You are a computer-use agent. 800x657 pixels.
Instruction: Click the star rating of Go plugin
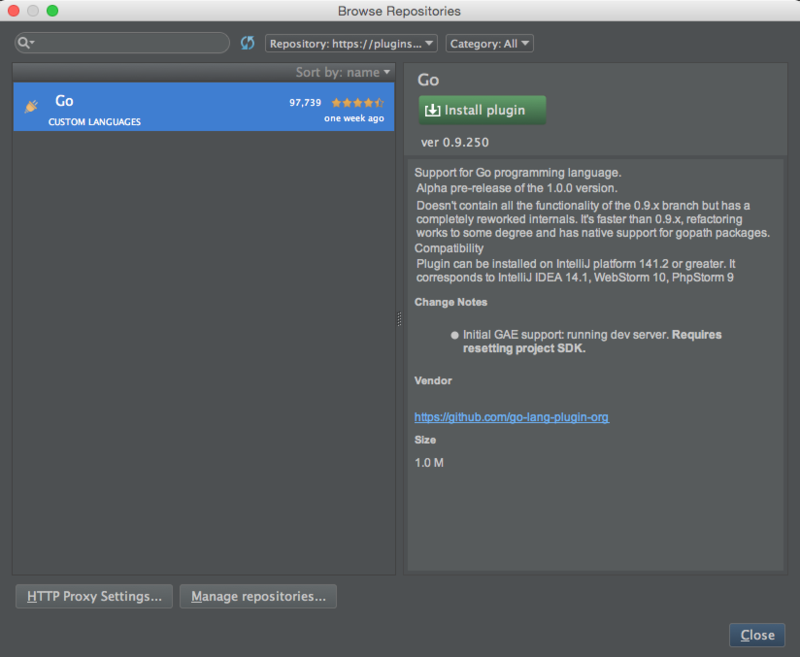coord(357,103)
